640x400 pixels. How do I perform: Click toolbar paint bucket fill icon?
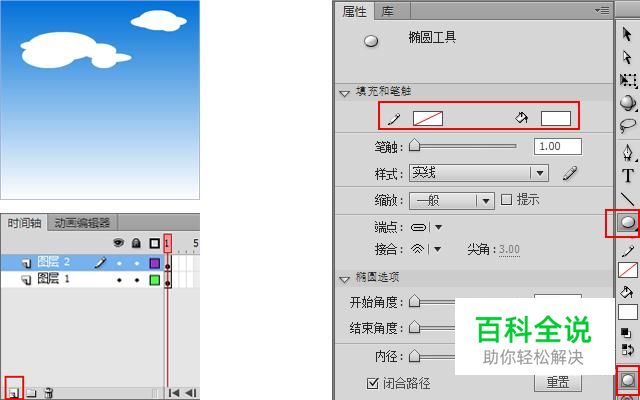pyautogui.click(x=626, y=292)
